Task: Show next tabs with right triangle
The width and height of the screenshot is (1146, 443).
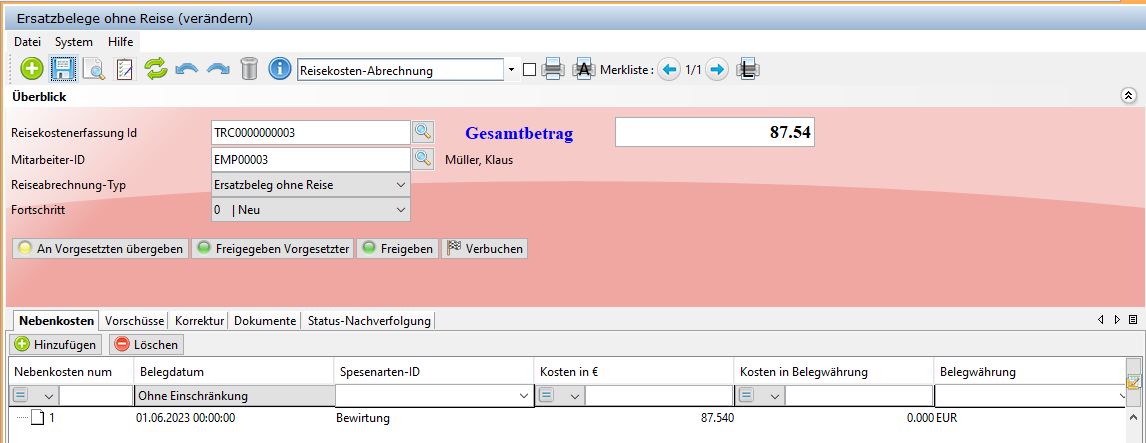Action: (x=1117, y=319)
